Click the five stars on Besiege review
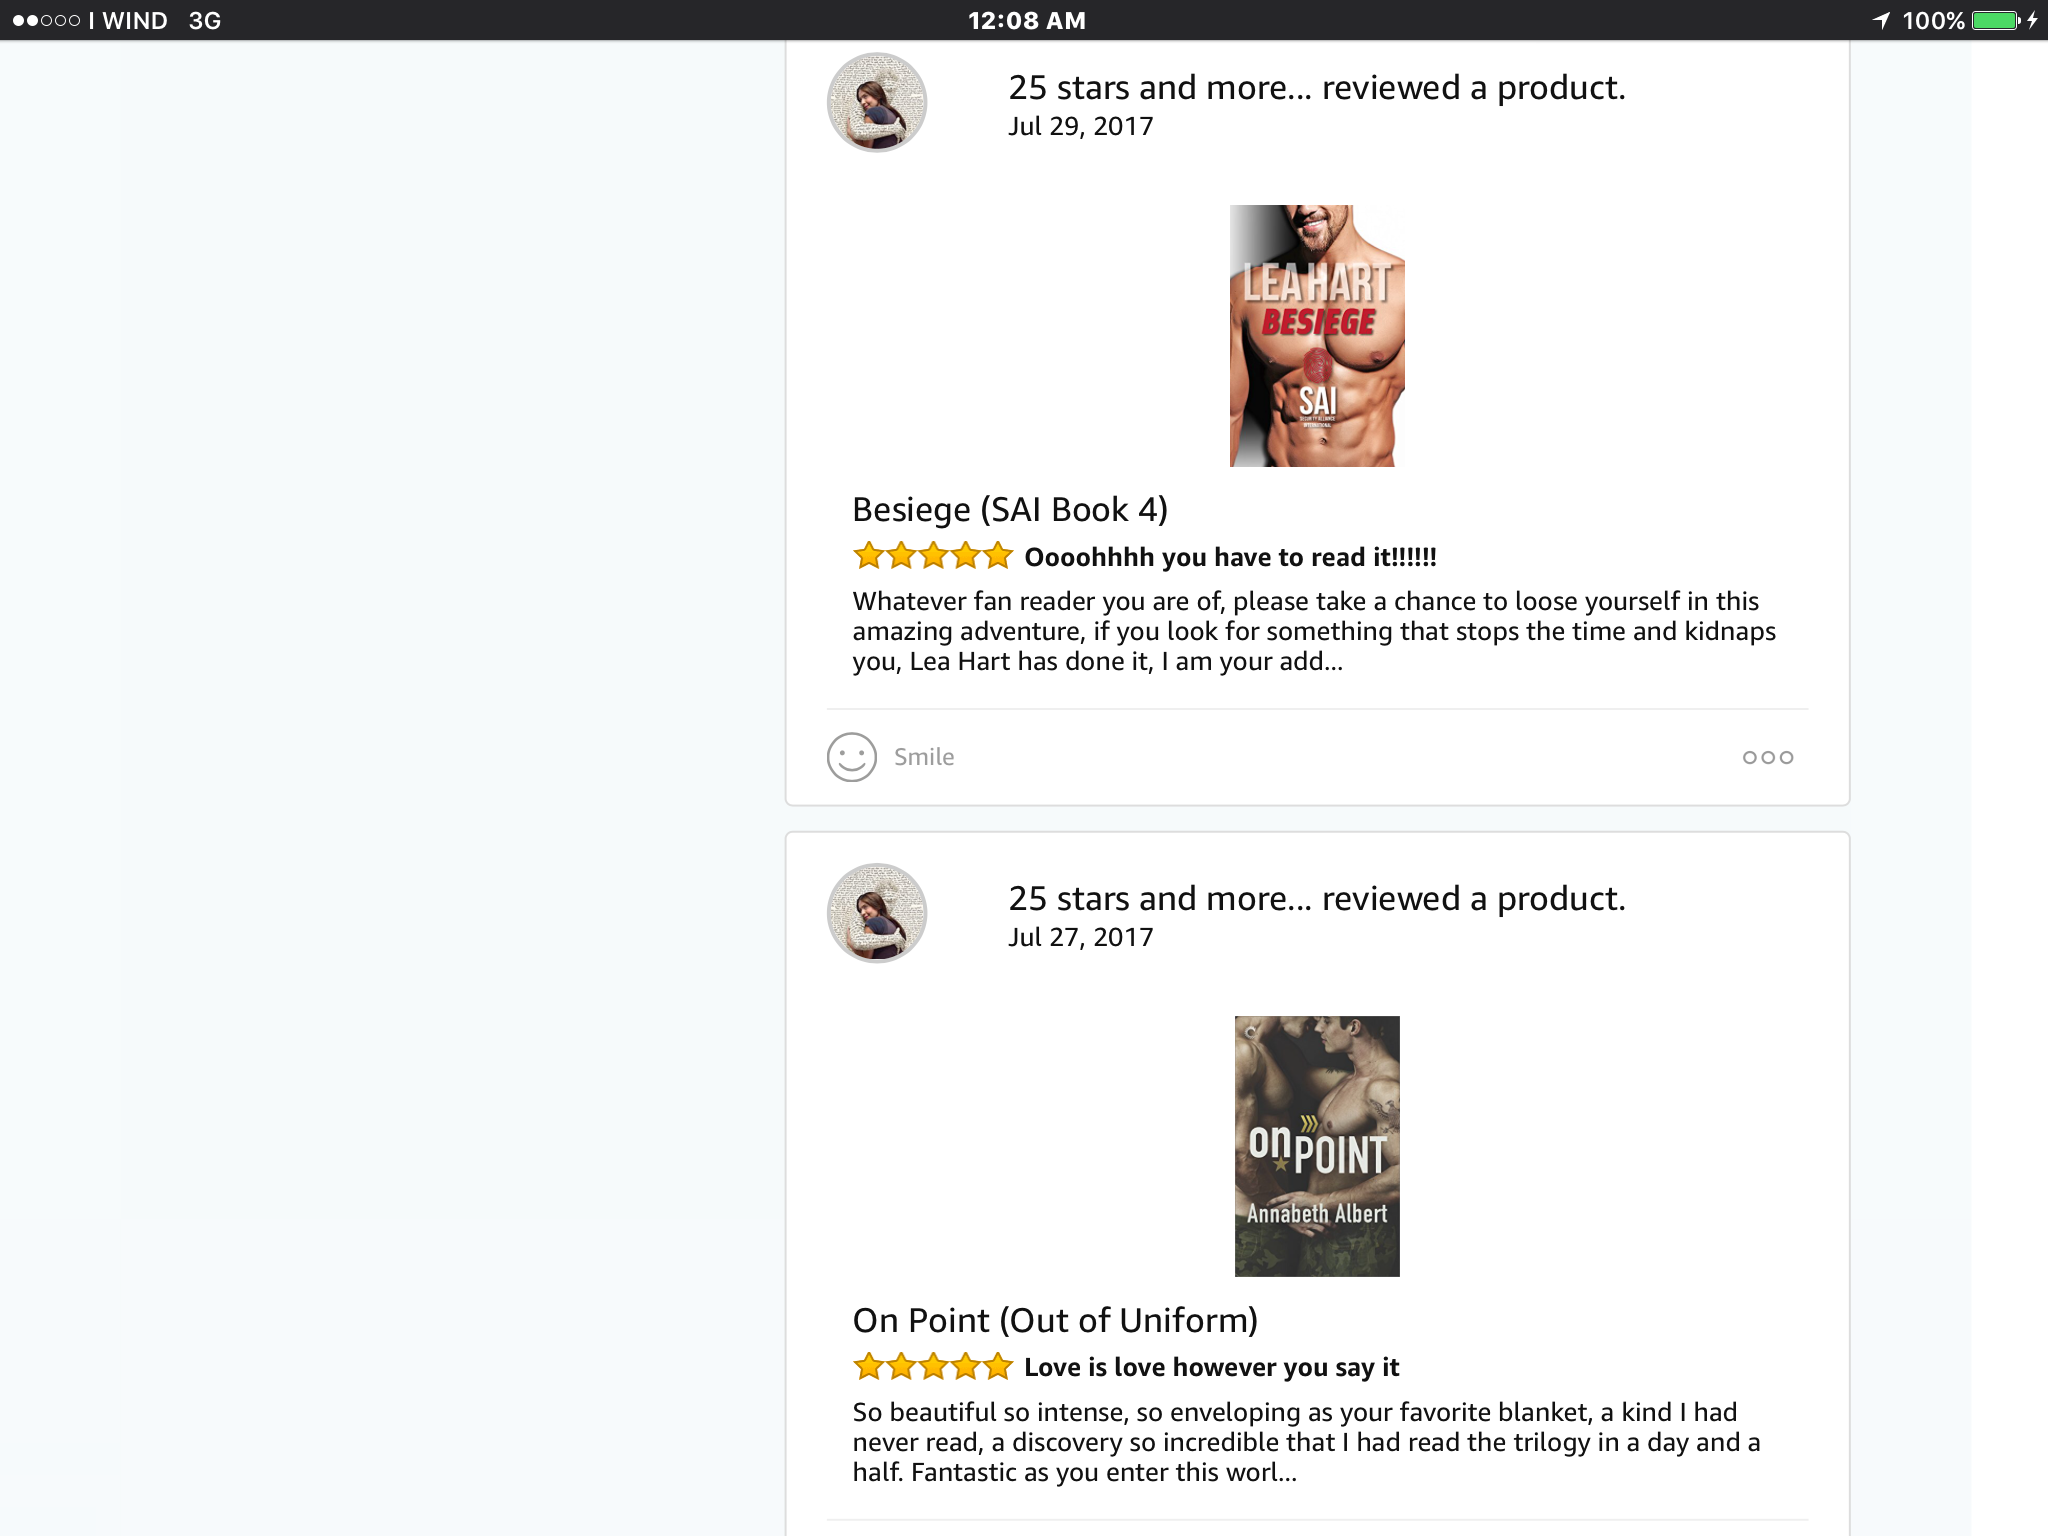Screen dimensions: 2048x1536 (x=933, y=556)
